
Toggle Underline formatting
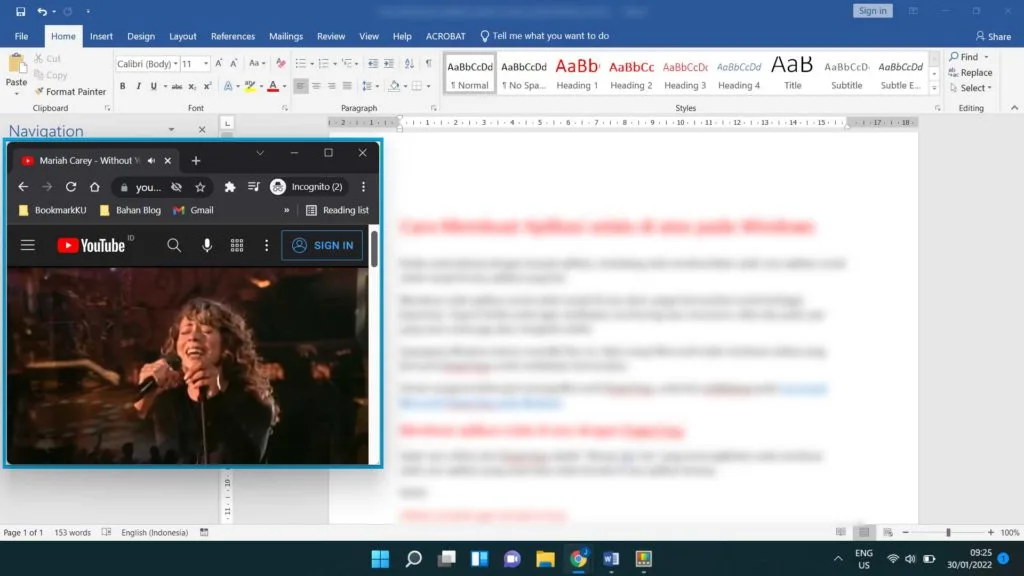(153, 86)
